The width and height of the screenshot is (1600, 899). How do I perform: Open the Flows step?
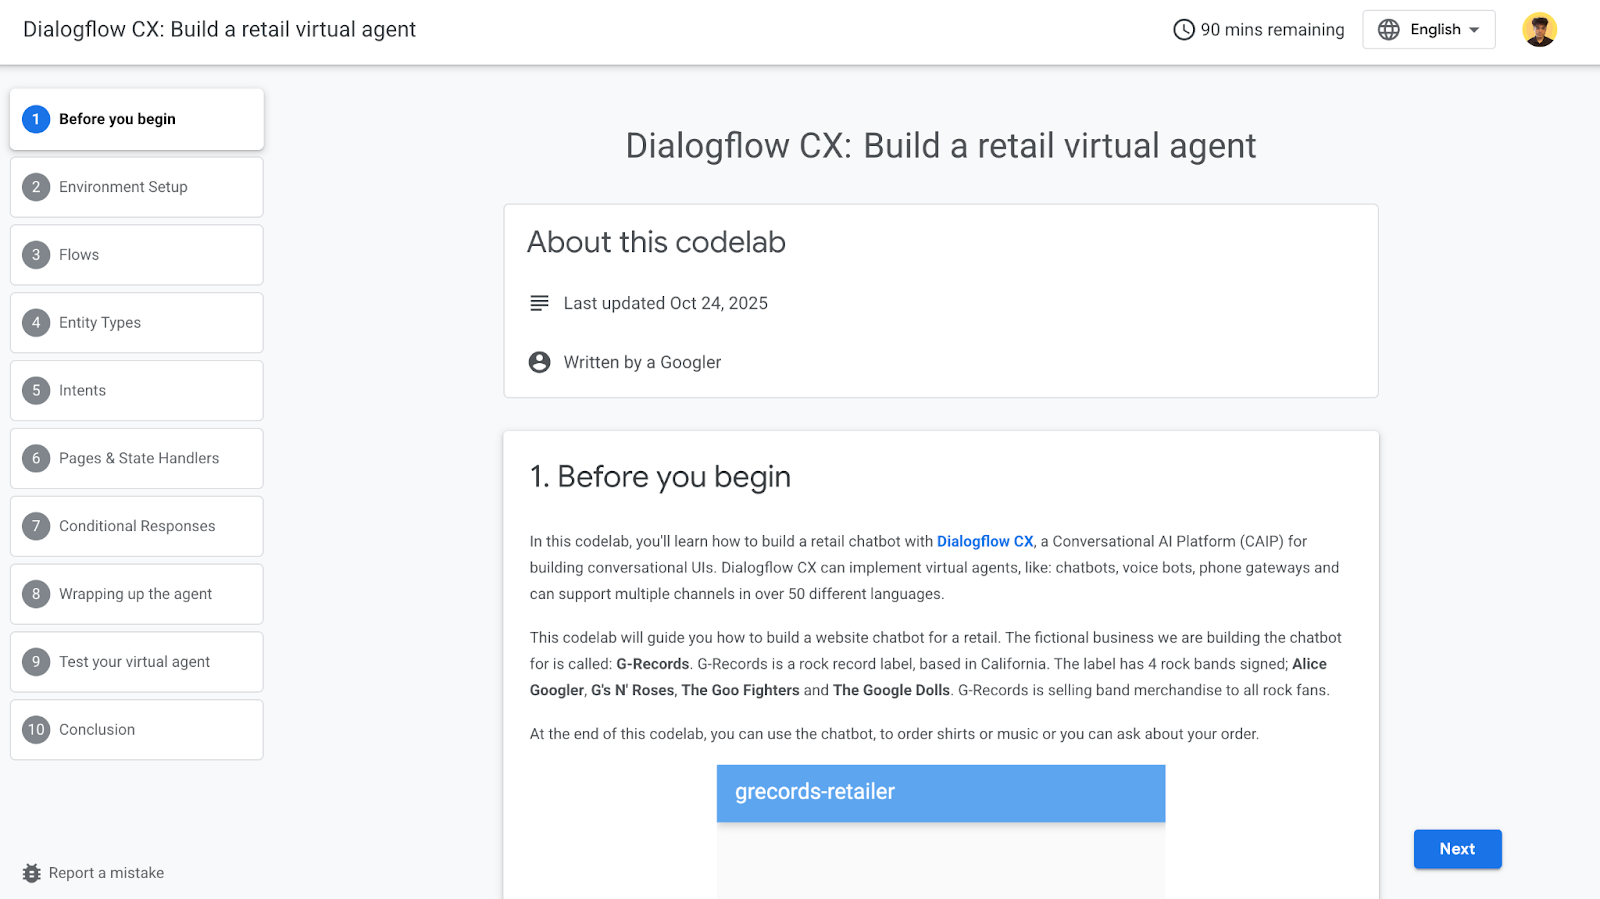click(137, 255)
